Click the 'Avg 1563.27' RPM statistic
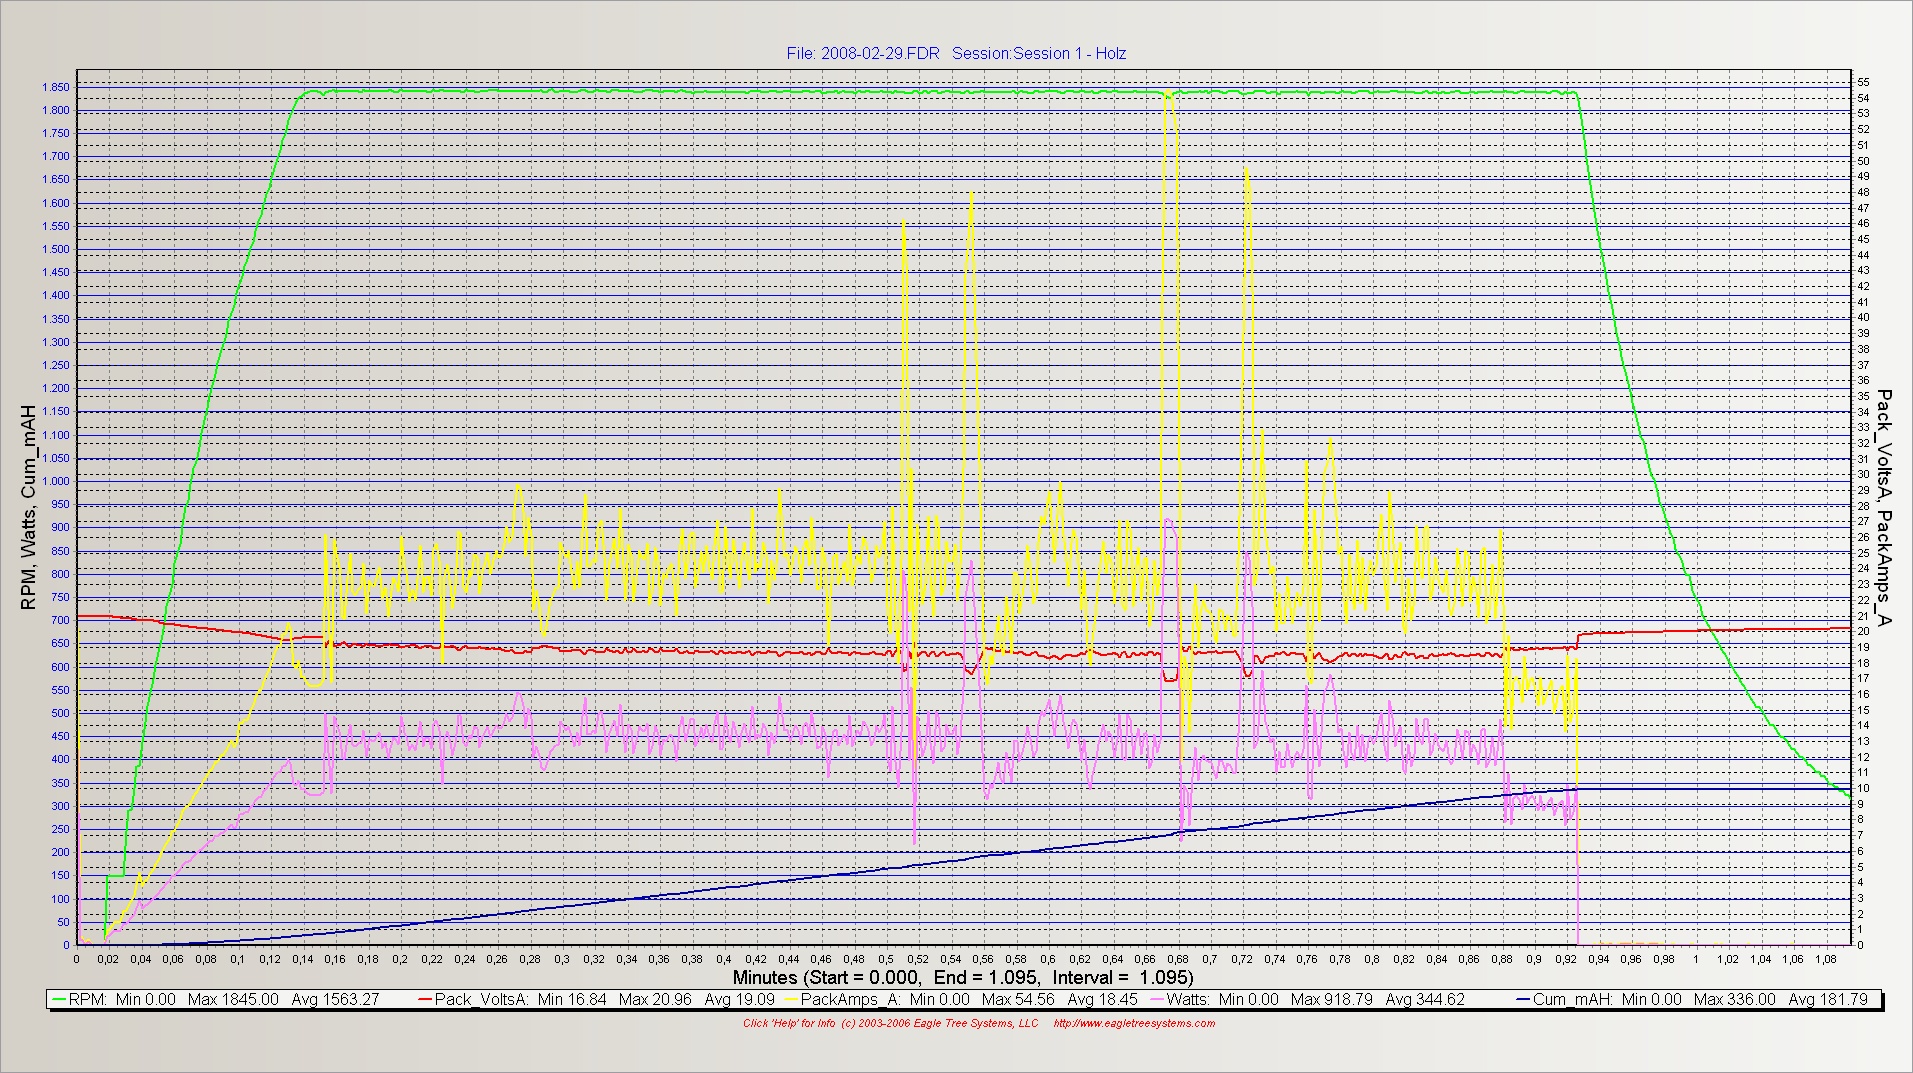The height and width of the screenshot is (1073, 1913). coord(335,999)
